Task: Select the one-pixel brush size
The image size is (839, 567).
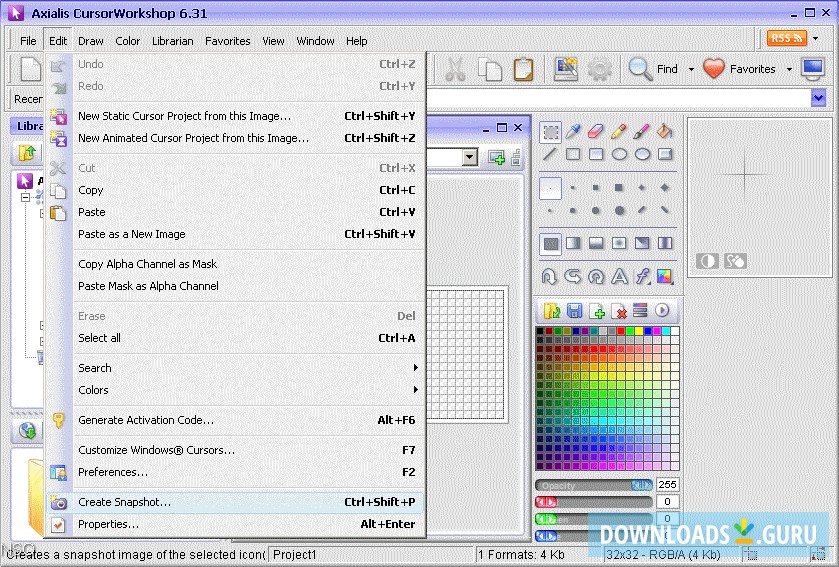Action: pyautogui.click(x=550, y=188)
